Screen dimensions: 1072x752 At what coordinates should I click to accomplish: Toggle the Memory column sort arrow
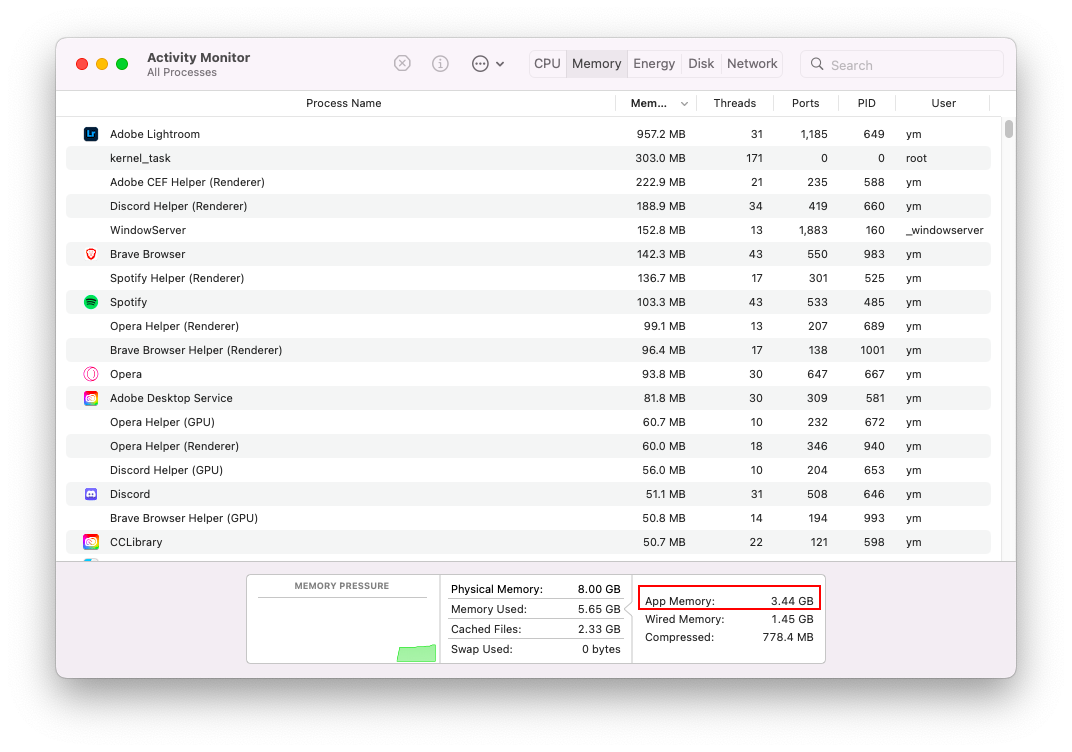click(684, 104)
